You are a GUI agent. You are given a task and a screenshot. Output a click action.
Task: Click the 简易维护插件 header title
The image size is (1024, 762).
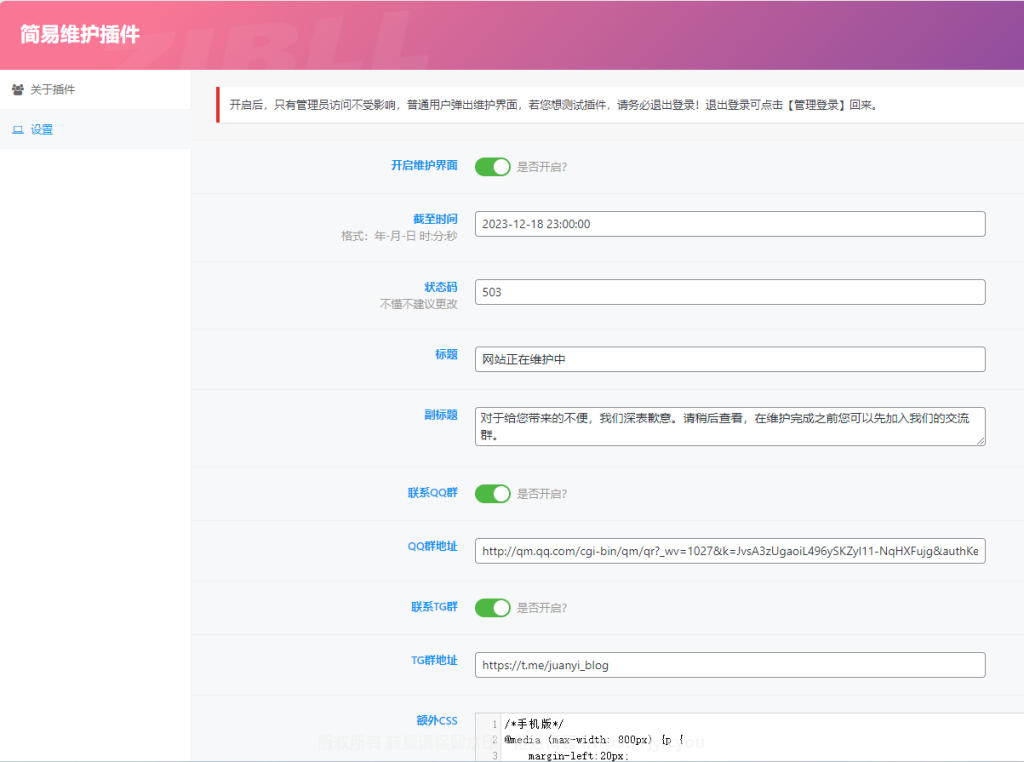(80, 35)
